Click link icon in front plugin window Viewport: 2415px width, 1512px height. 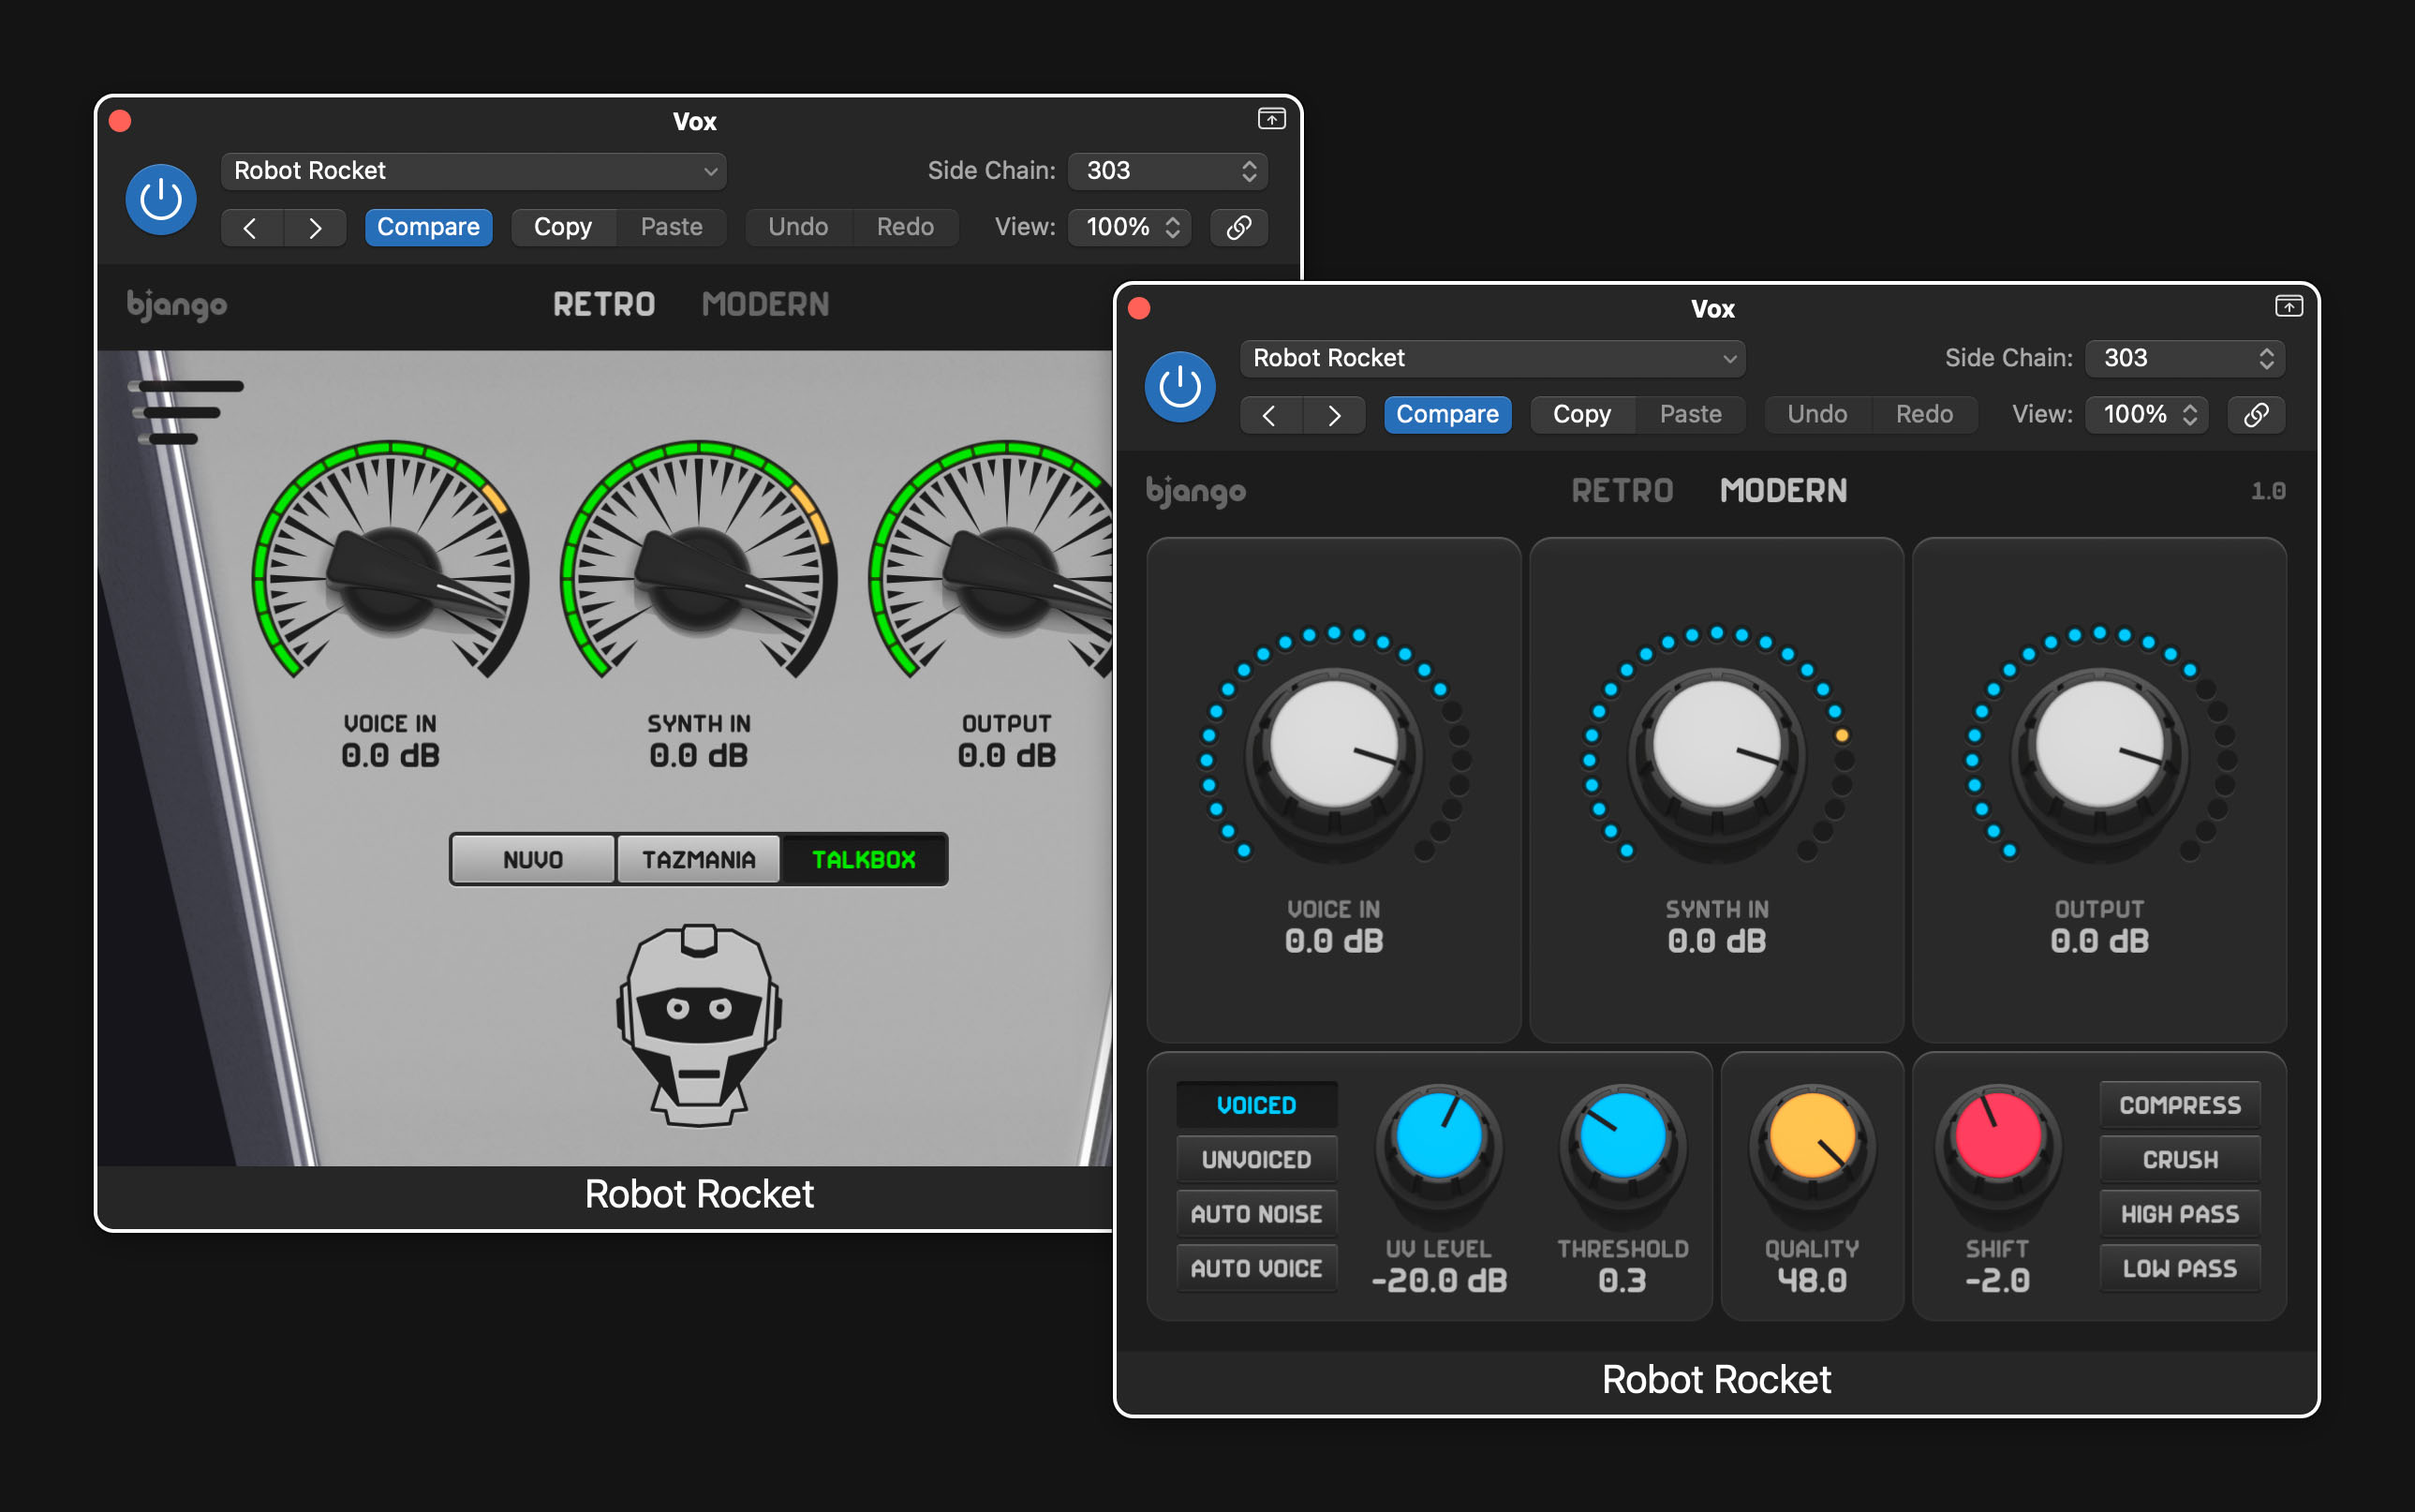pyautogui.click(x=2256, y=415)
